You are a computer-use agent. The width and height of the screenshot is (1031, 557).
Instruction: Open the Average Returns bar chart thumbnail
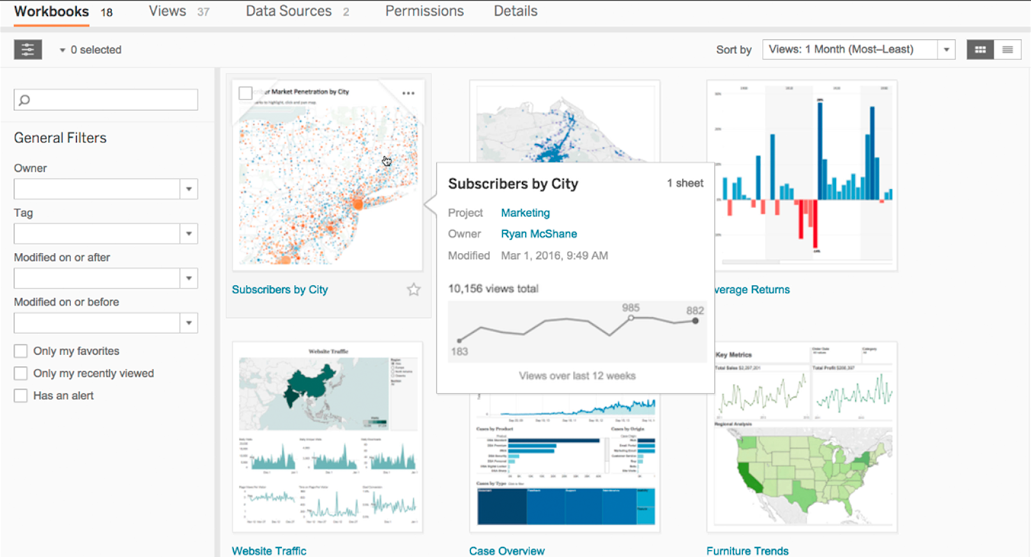[805, 176]
